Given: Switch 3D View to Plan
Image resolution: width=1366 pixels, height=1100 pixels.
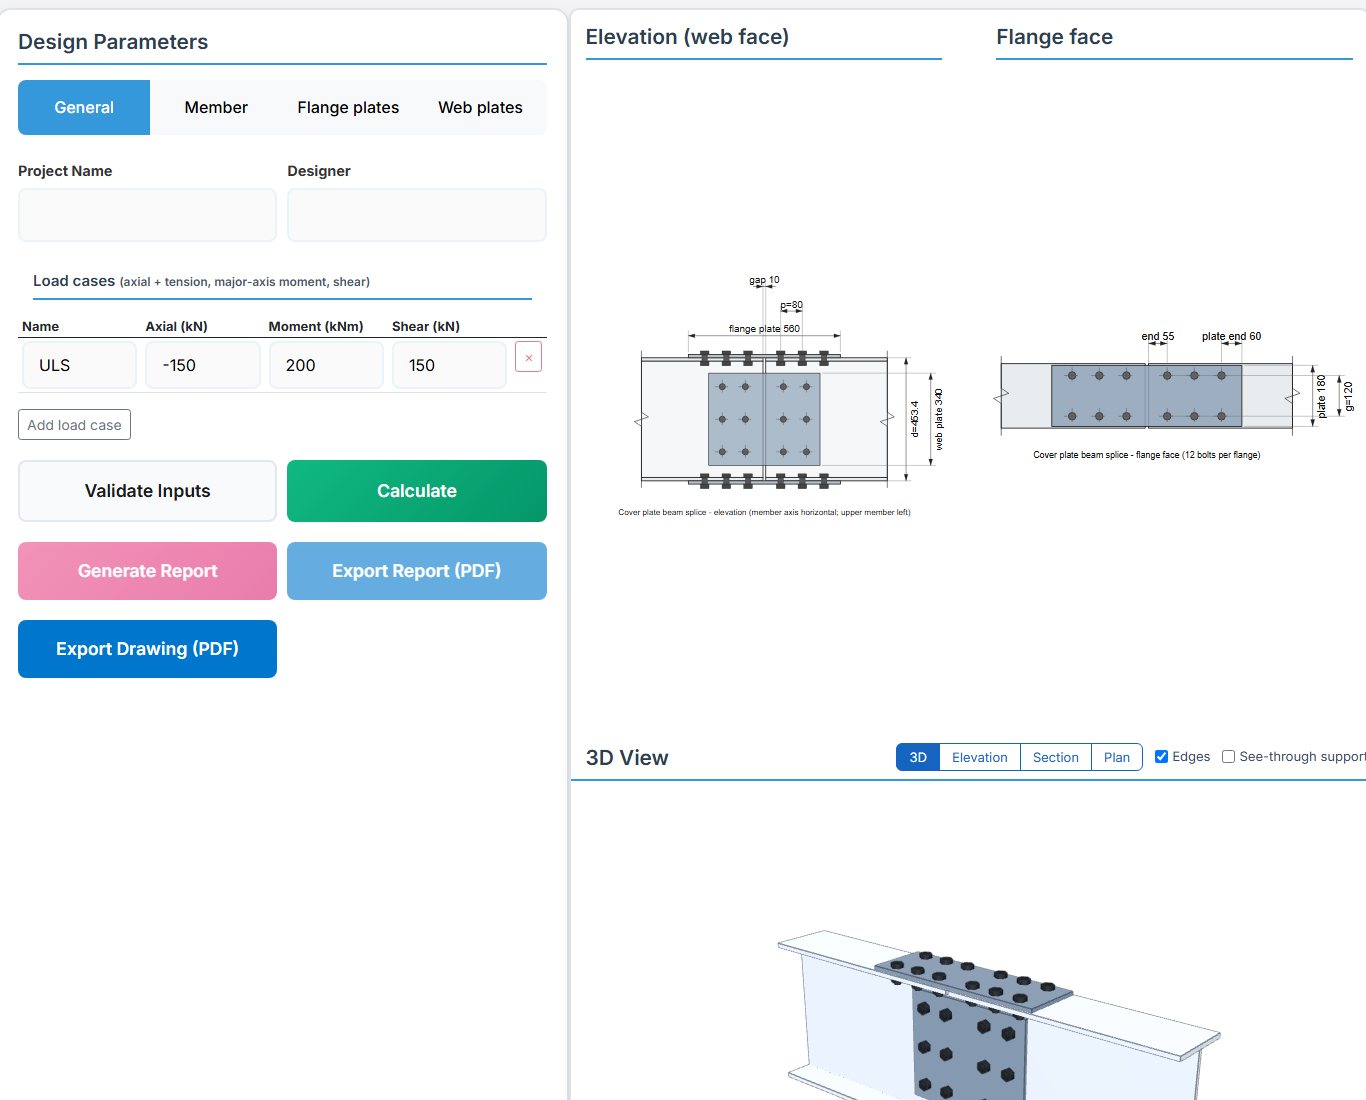Looking at the screenshot, I should click(1117, 757).
